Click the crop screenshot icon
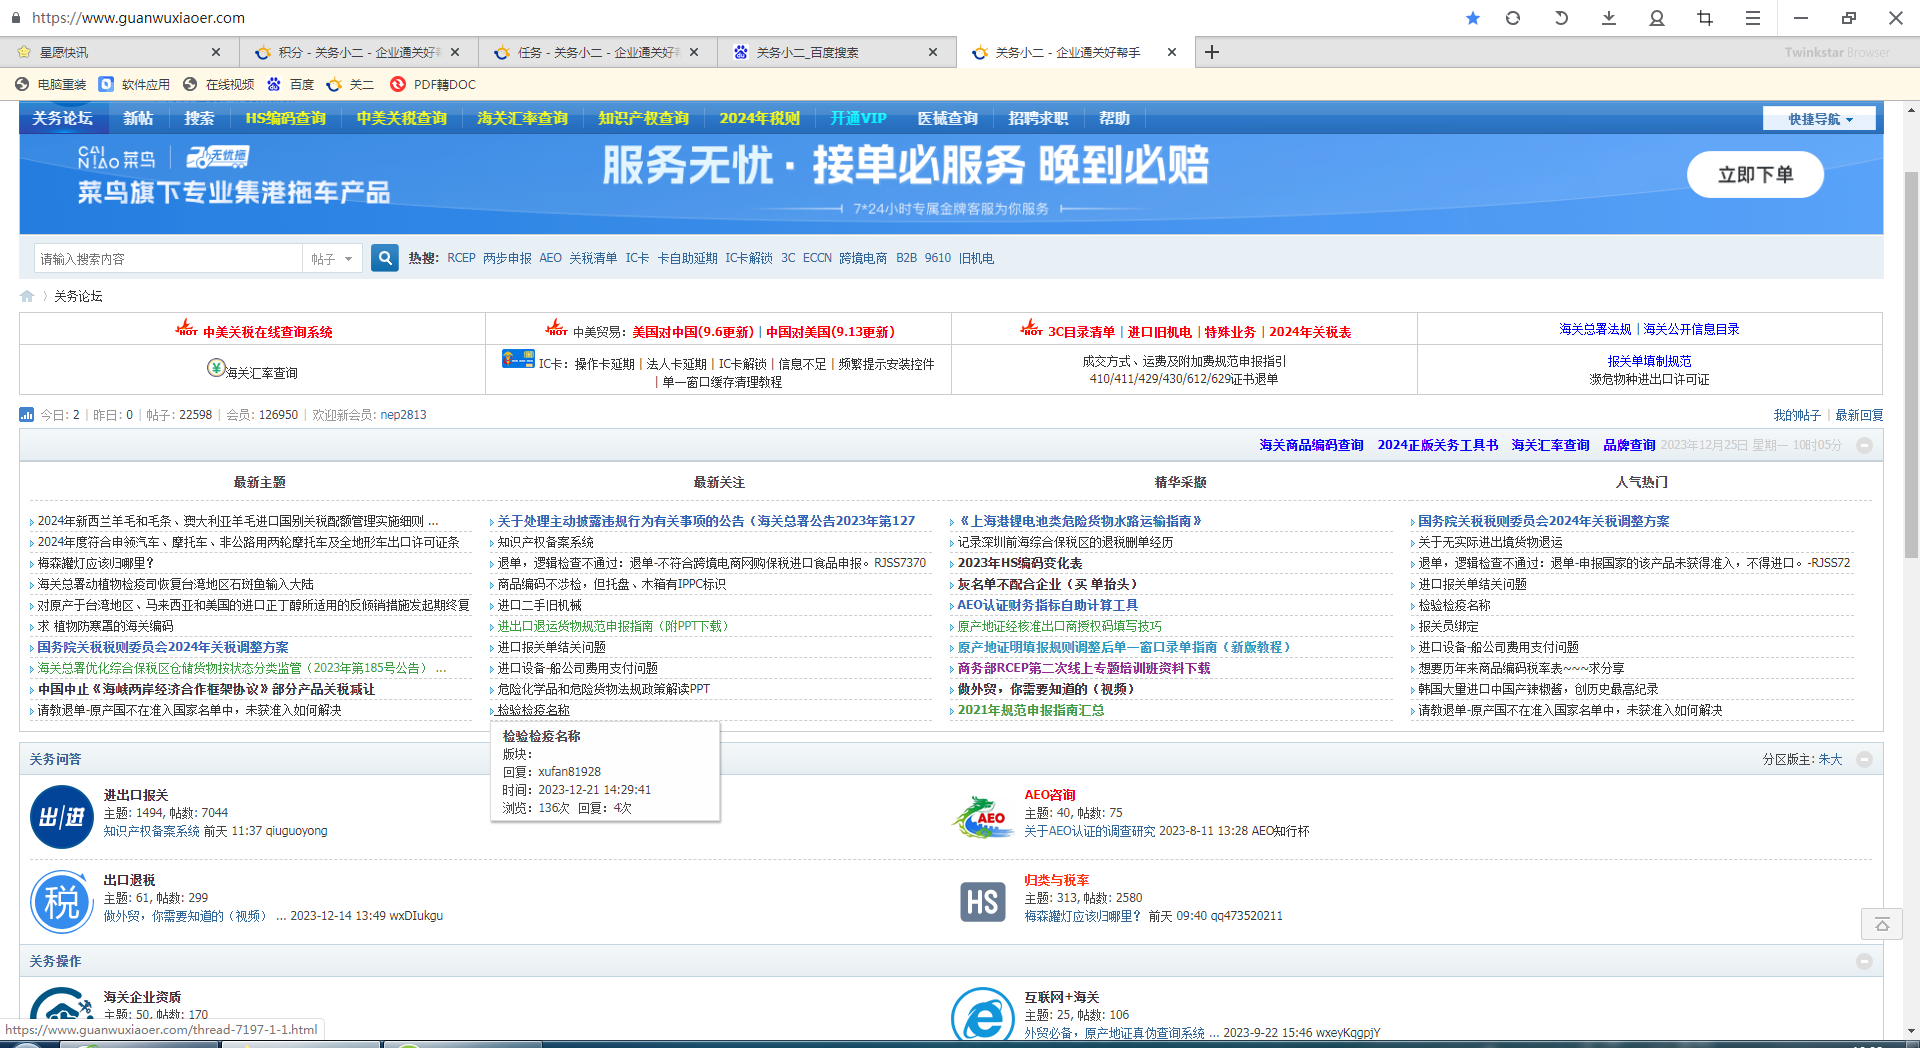Image resolution: width=1920 pixels, height=1048 pixels. point(1705,18)
